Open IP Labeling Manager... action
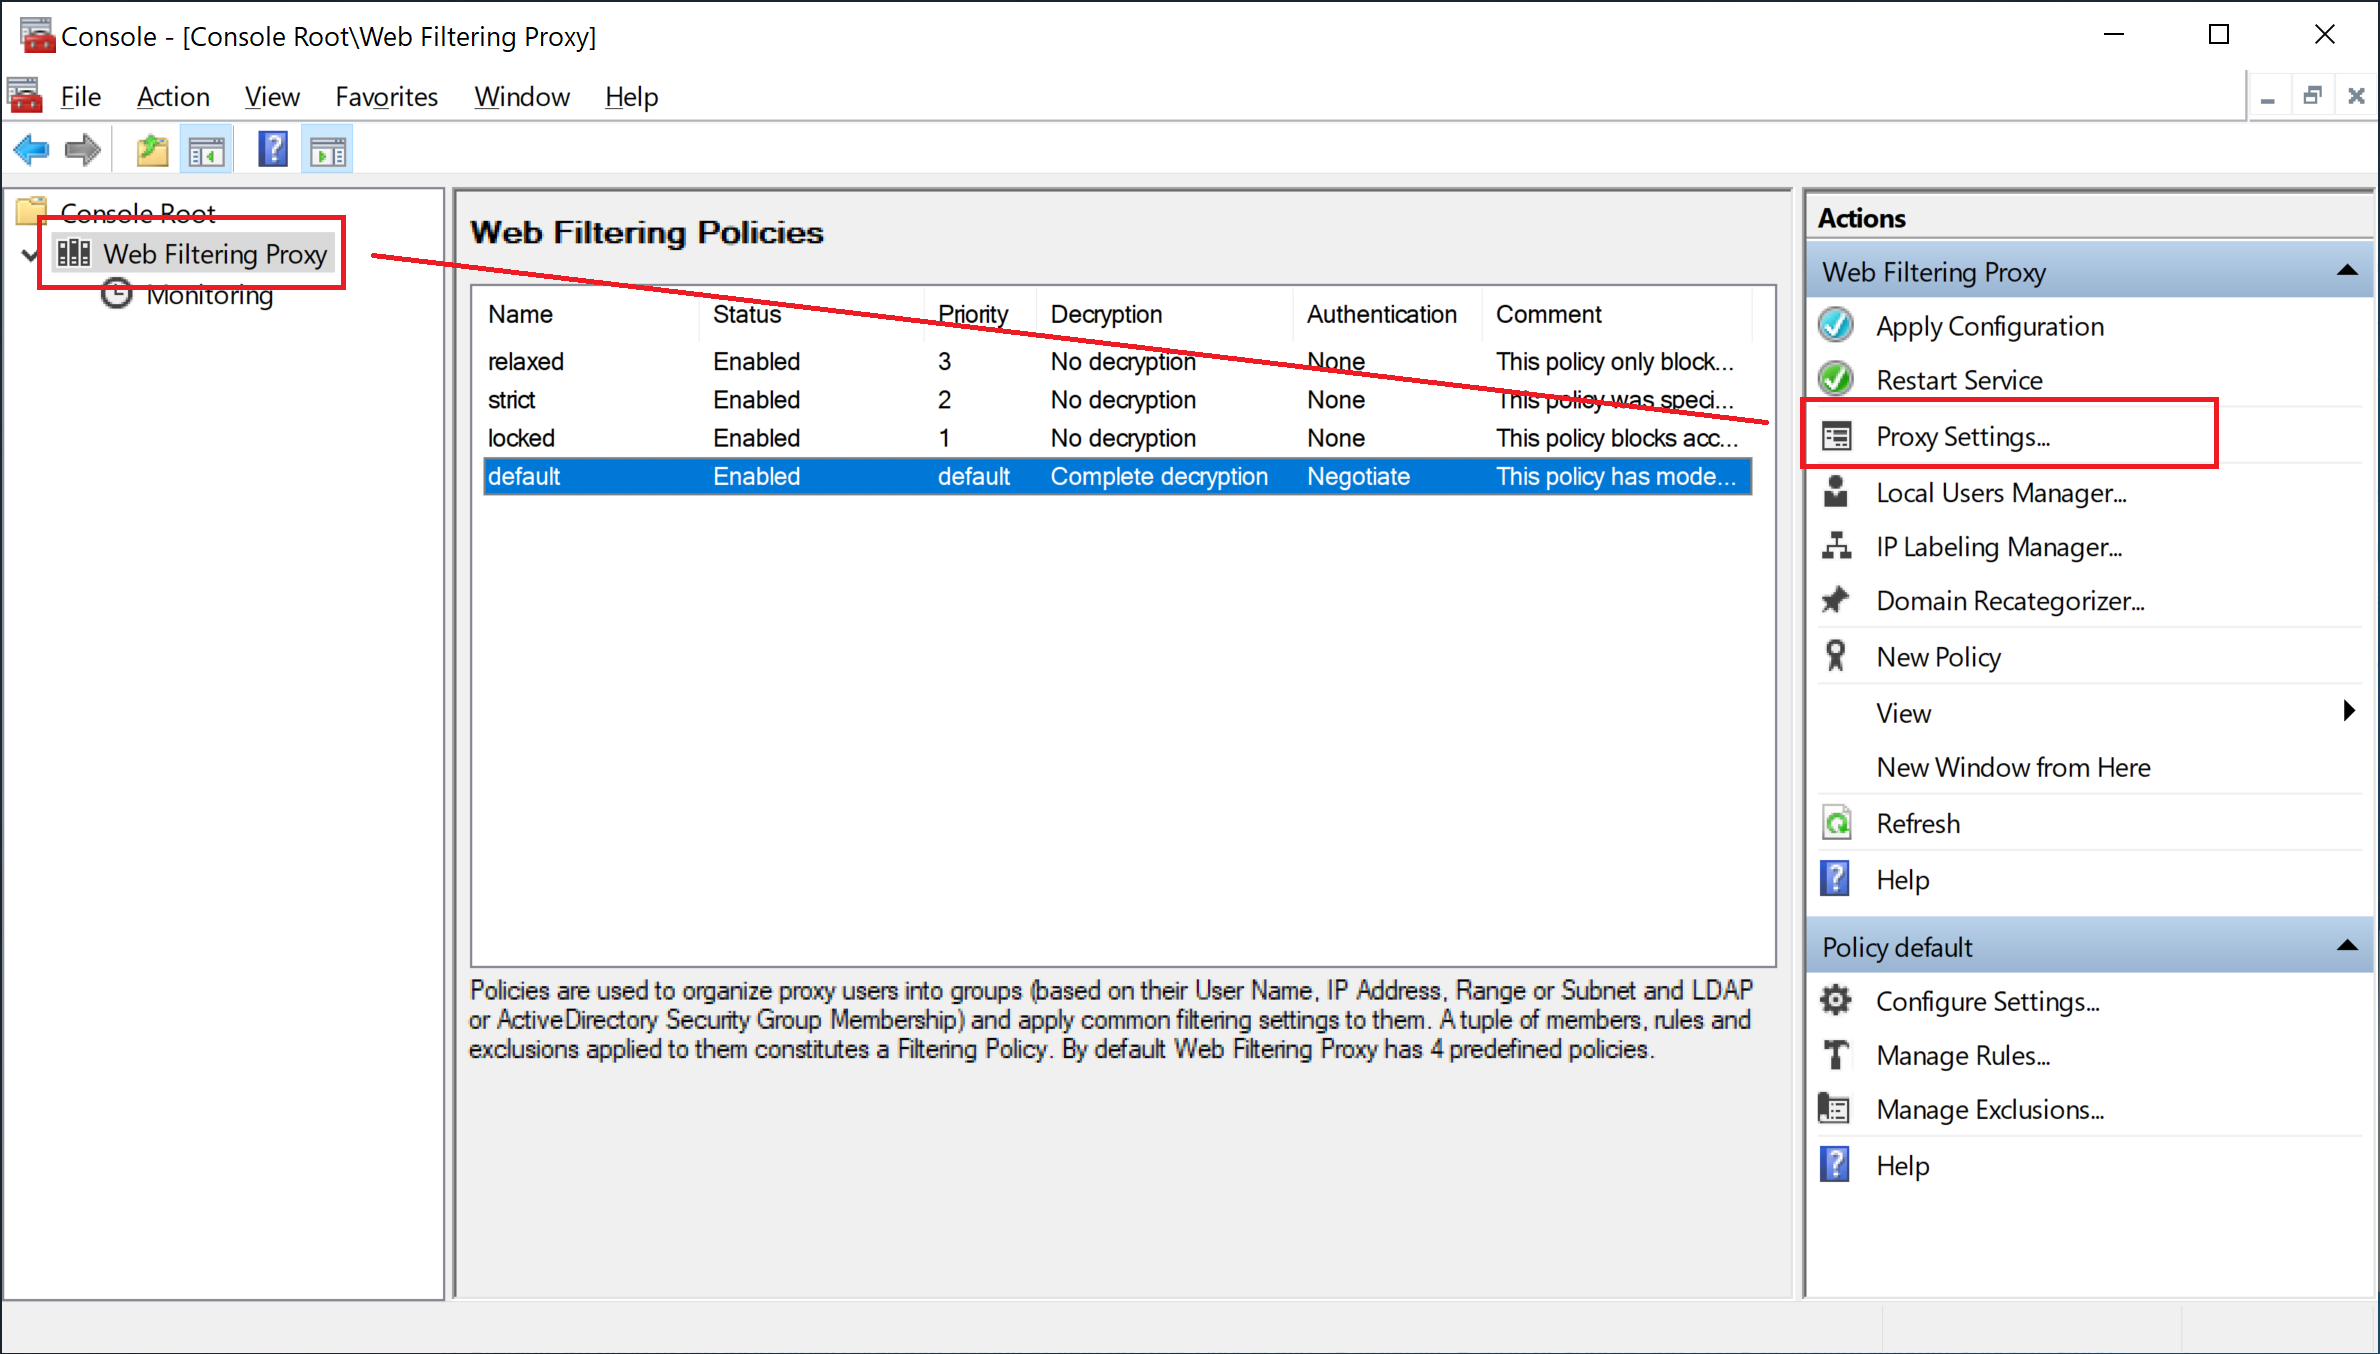 tap(1999, 547)
